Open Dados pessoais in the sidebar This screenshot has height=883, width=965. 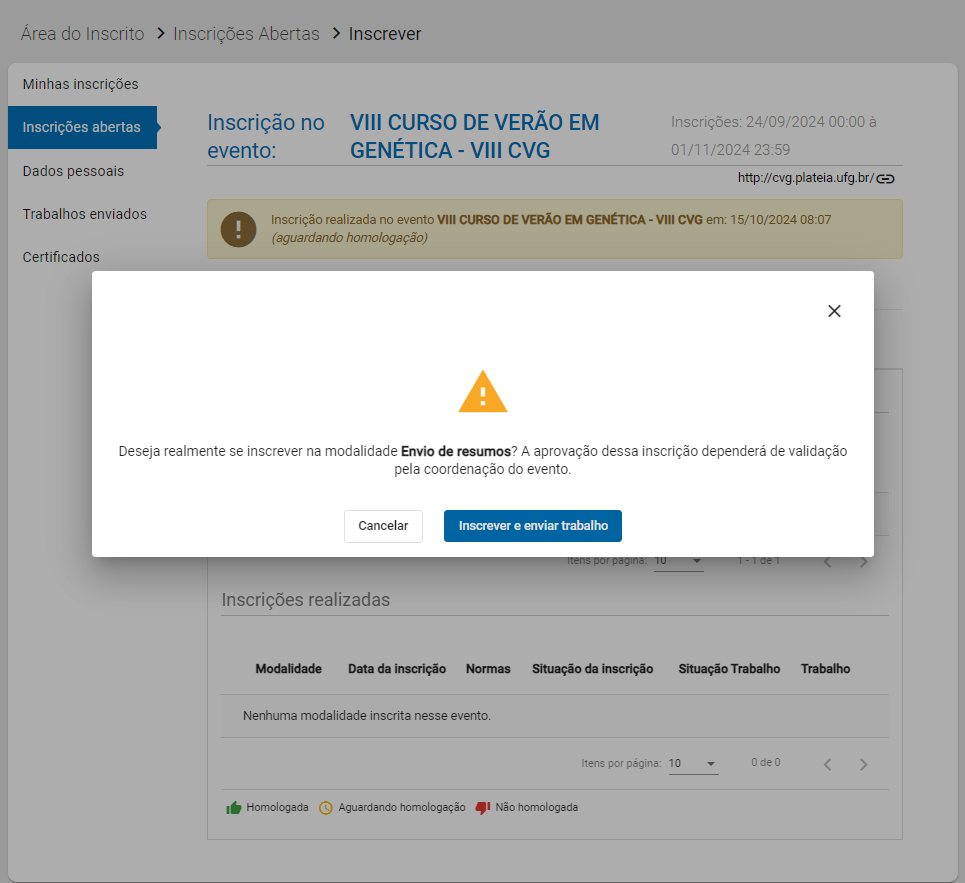(73, 171)
